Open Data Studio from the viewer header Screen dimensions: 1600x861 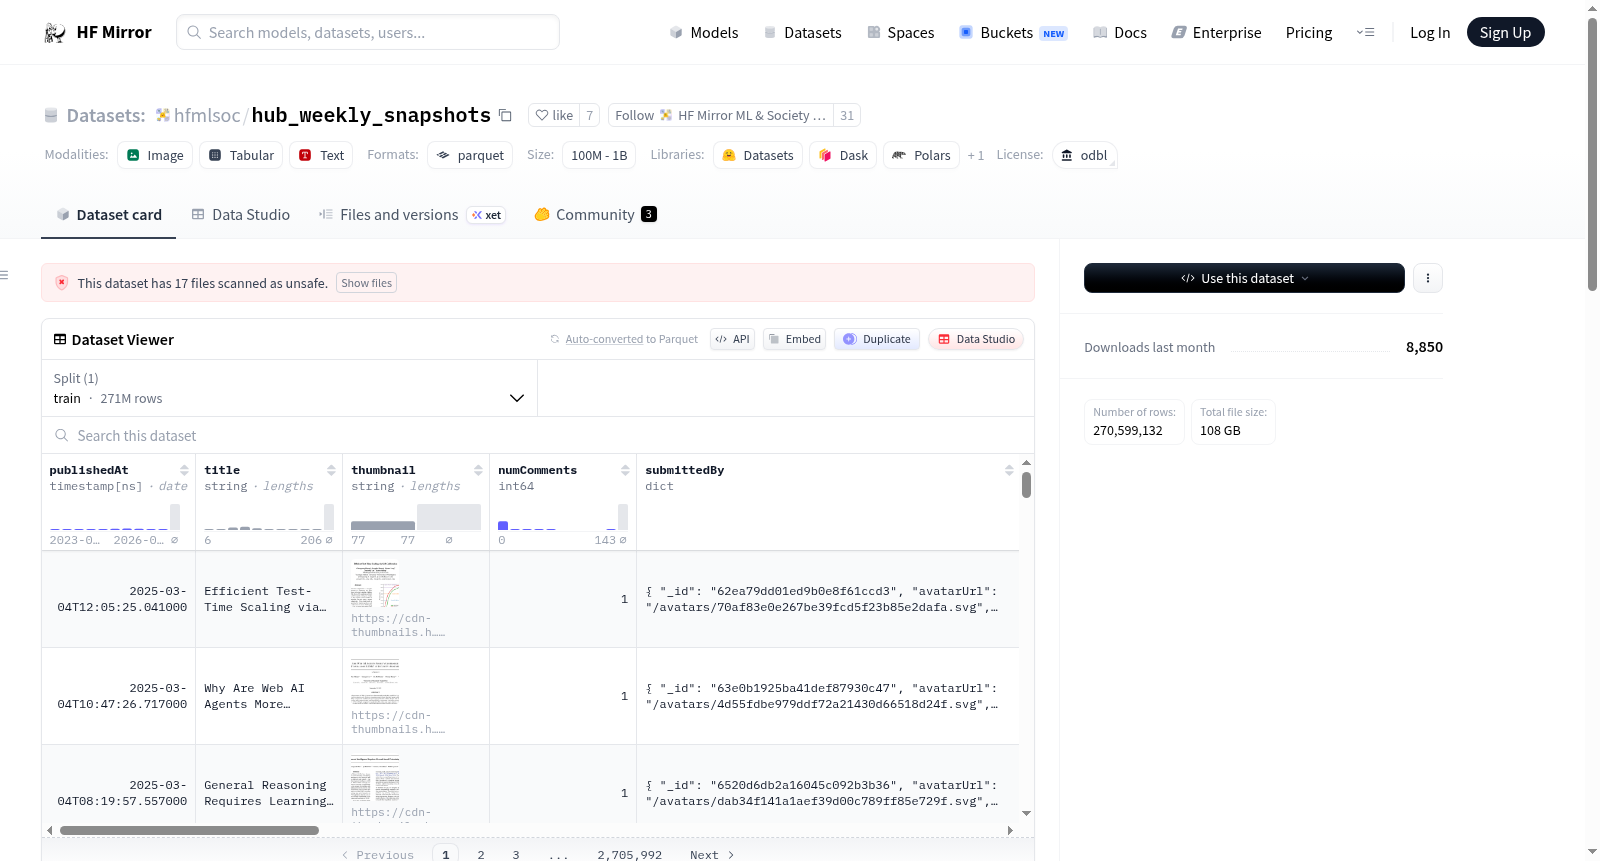(x=975, y=339)
